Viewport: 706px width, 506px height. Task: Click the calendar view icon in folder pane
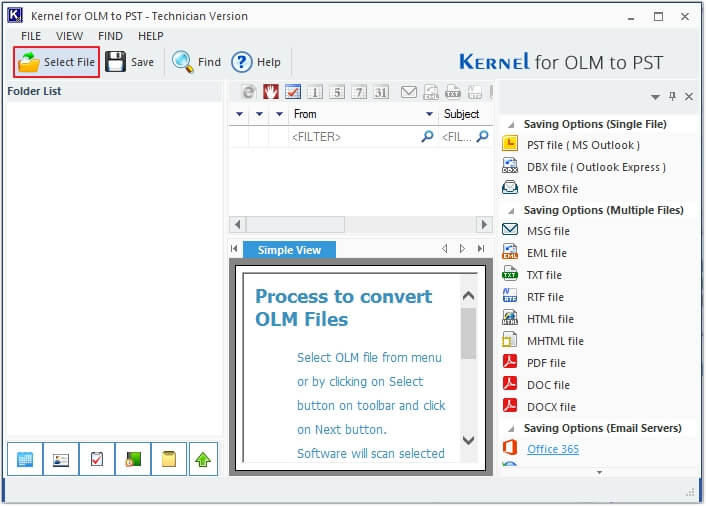[x=25, y=459]
